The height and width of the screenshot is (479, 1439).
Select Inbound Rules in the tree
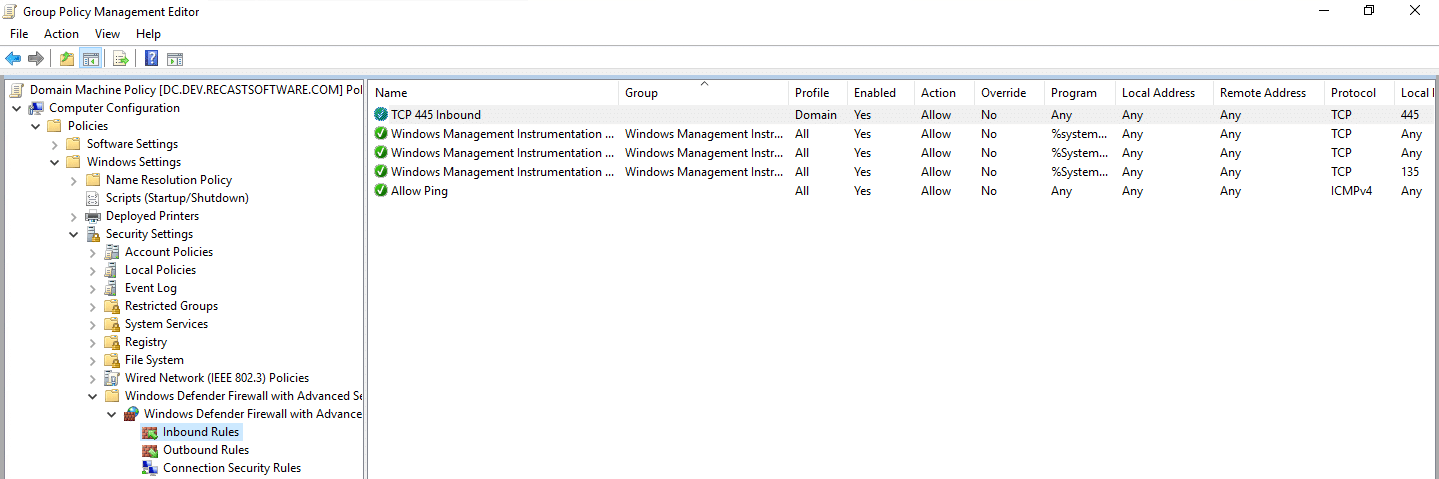[200, 432]
